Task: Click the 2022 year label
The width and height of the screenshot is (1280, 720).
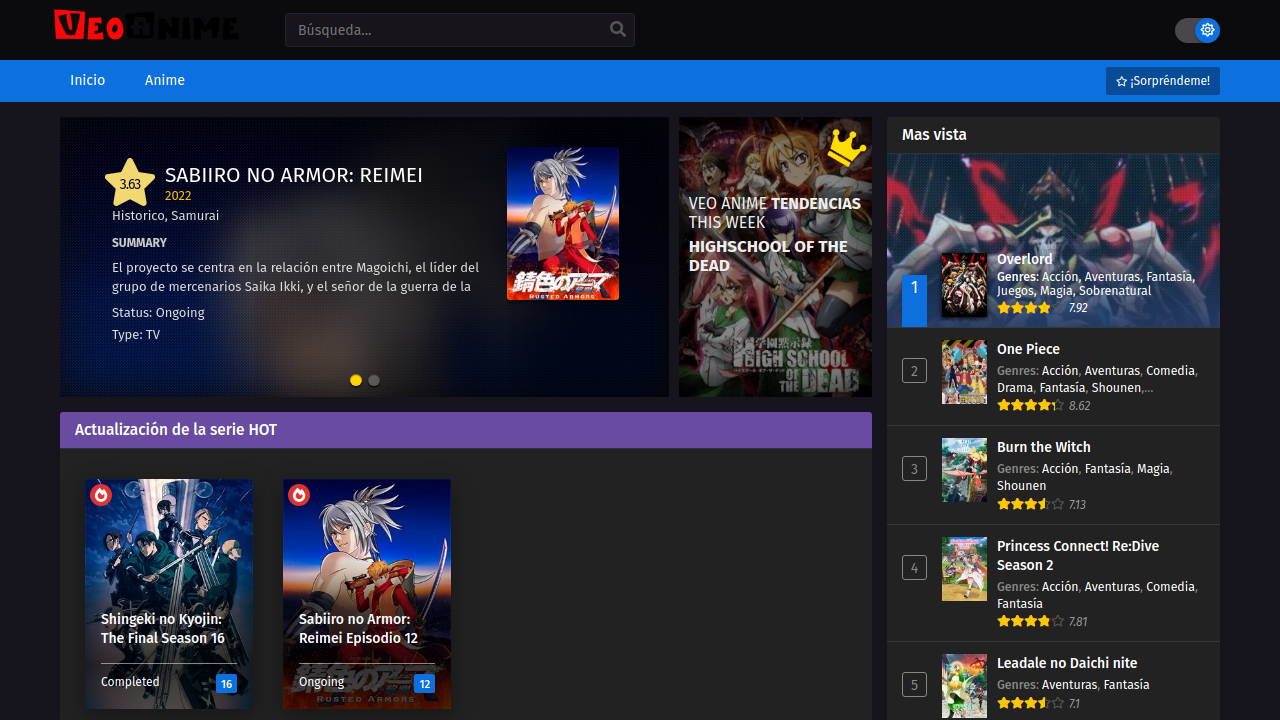Action: tap(178, 196)
